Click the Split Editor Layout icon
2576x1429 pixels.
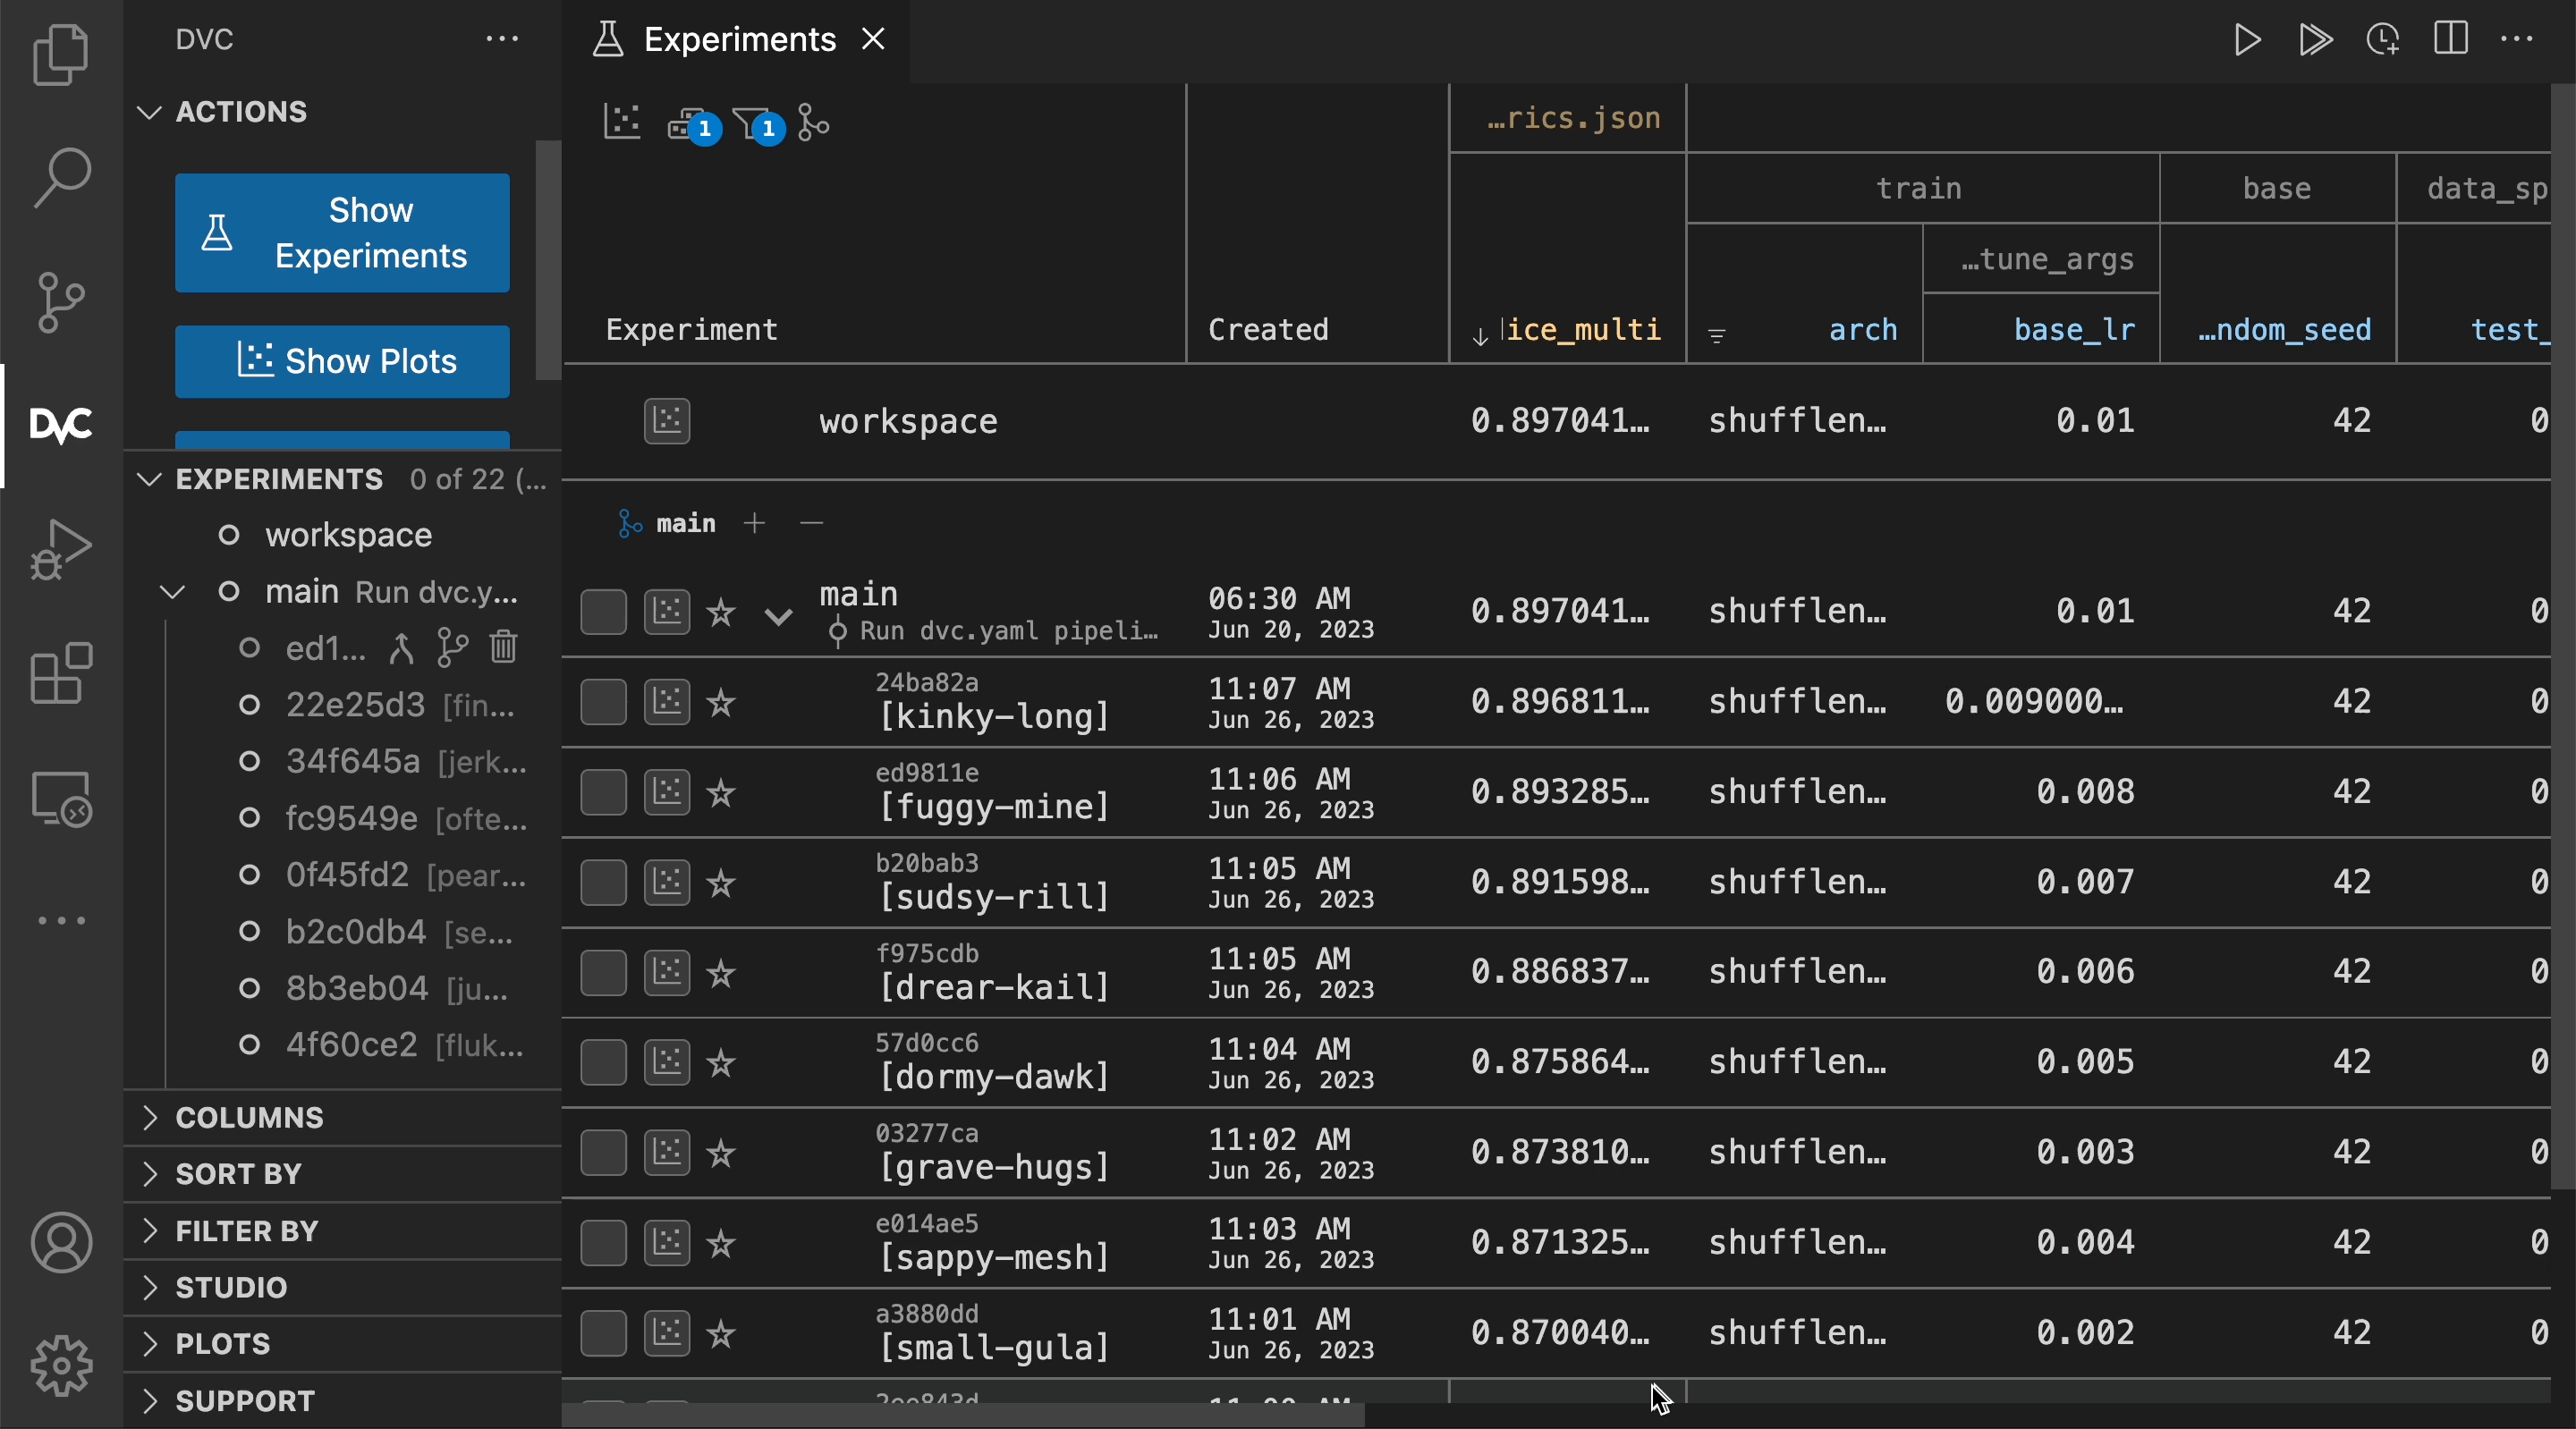(x=2451, y=38)
